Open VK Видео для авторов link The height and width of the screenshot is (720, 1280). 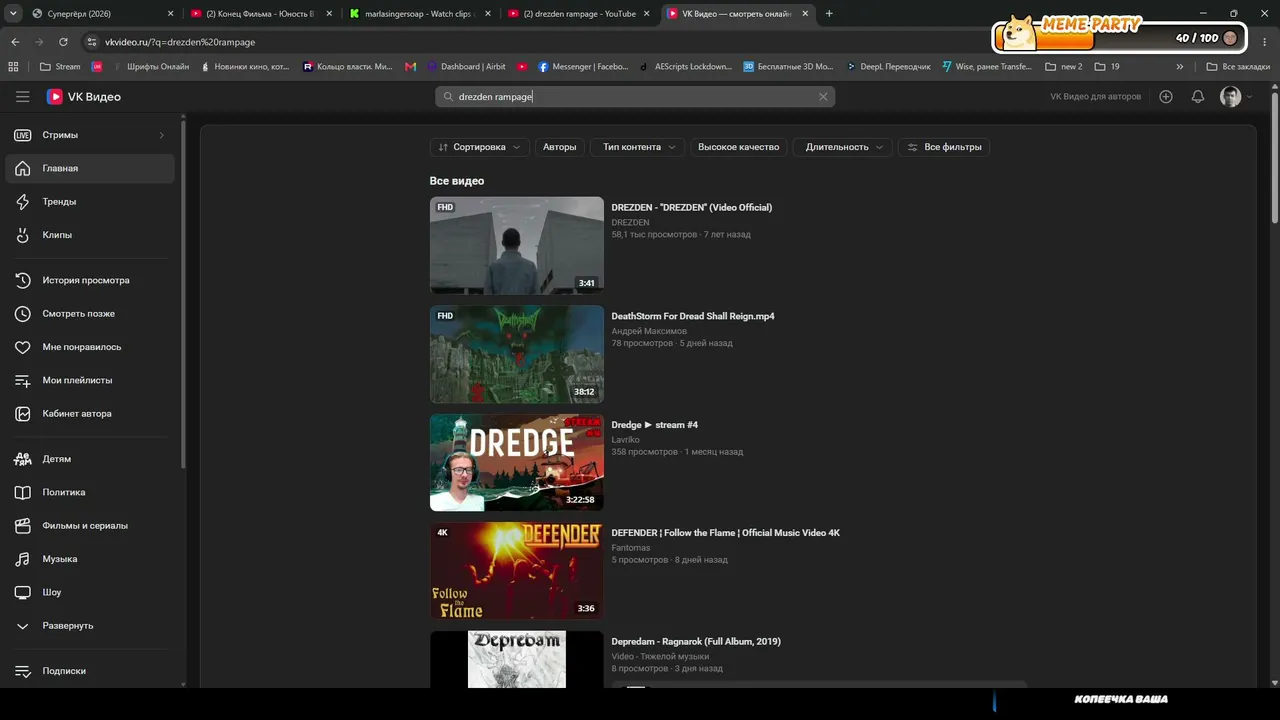1096,97
